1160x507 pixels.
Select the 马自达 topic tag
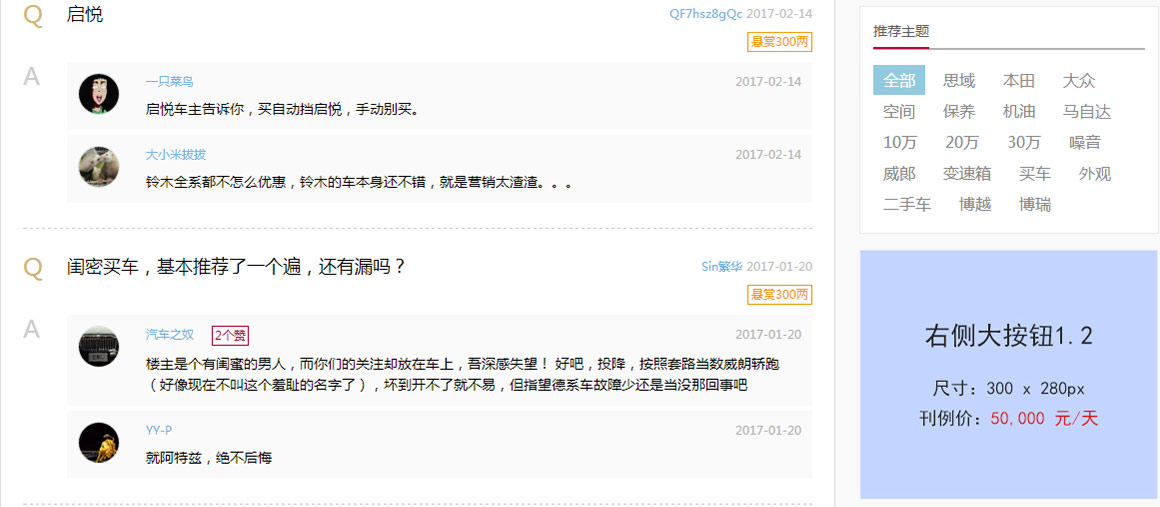tap(1087, 112)
